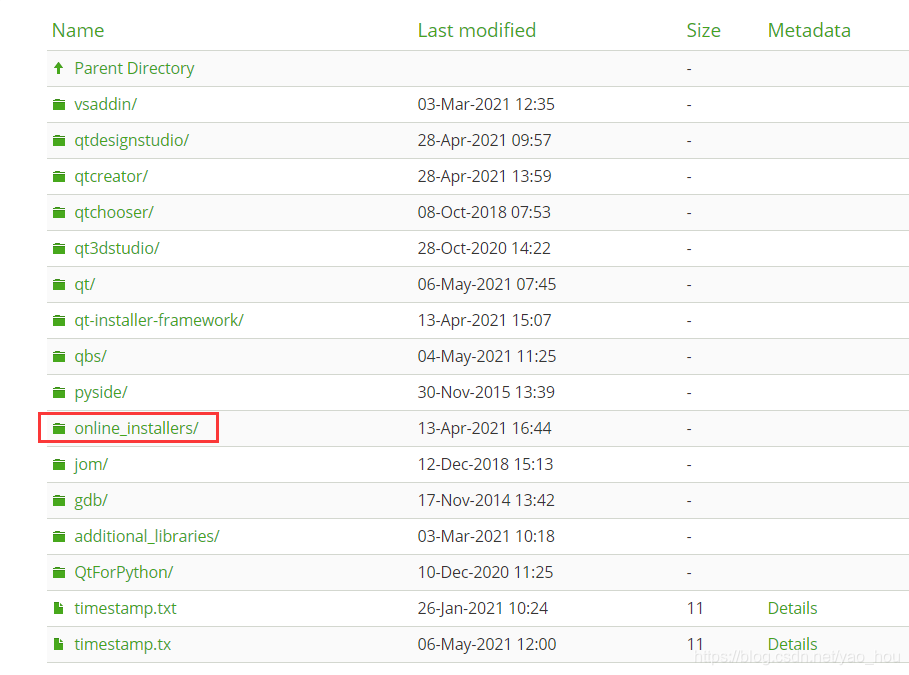The width and height of the screenshot is (909, 675).
Task: Click the file icon beside timestamp.tx
Action: click(59, 644)
